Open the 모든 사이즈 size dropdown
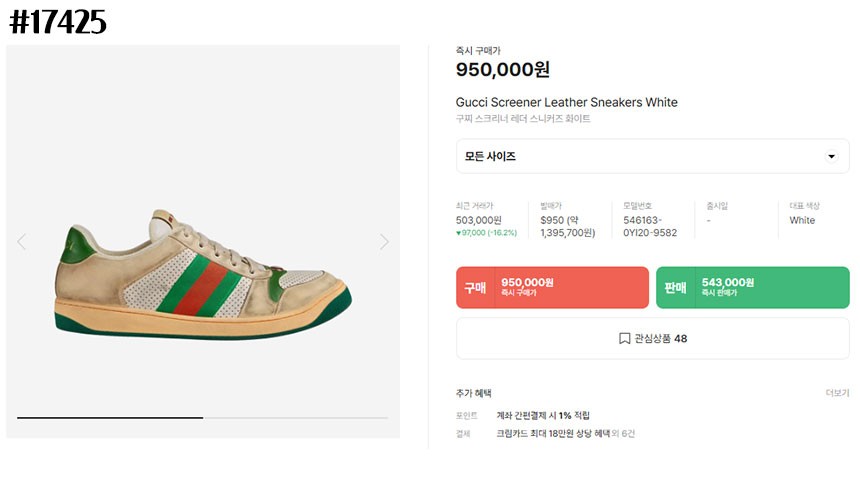Screen dimensions: 860x483 (x=653, y=156)
